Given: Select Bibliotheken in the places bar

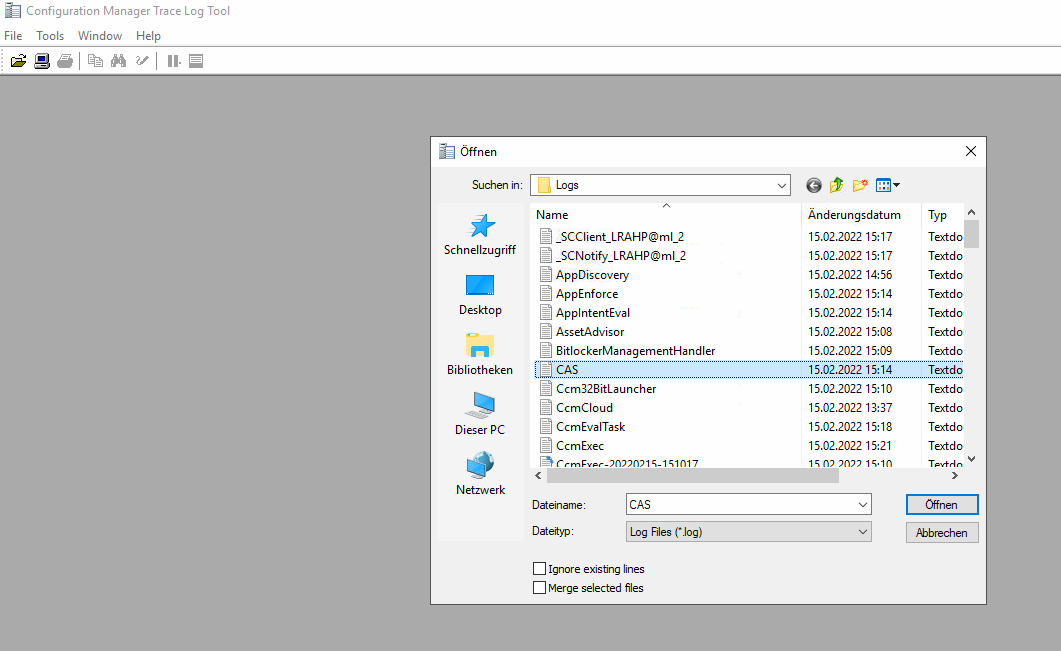Looking at the screenshot, I should (x=480, y=355).
